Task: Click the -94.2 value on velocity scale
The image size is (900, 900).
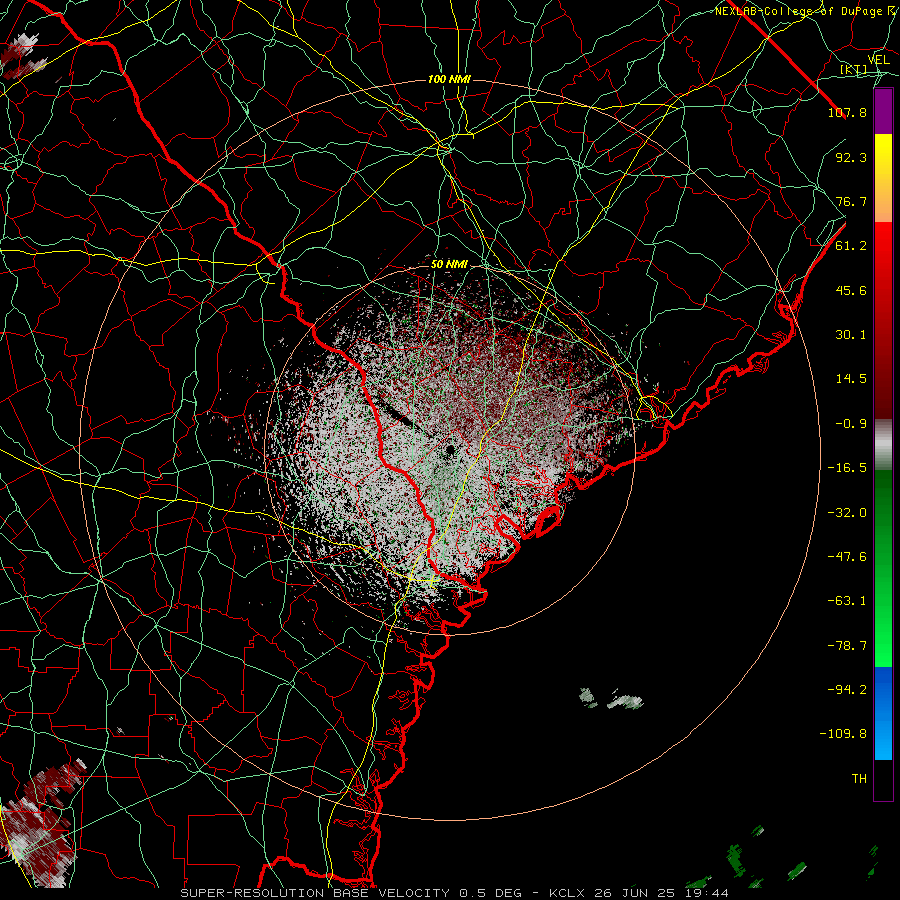Action: click(x=847, y=690)
